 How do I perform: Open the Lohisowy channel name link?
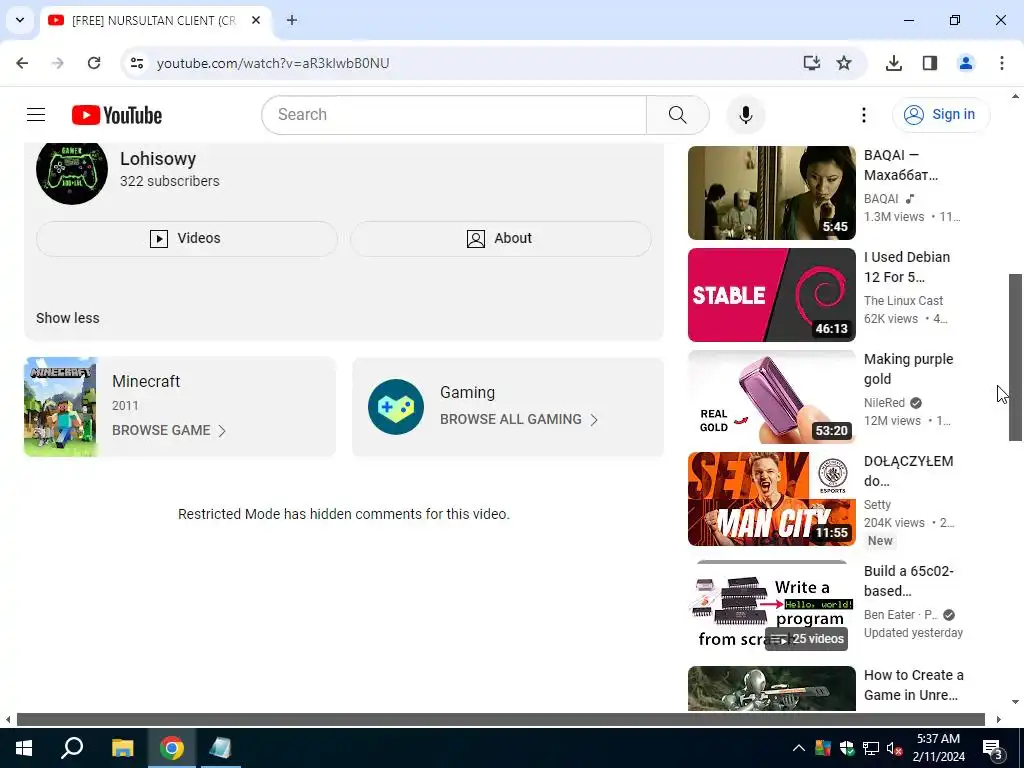[x=158, y=159]
